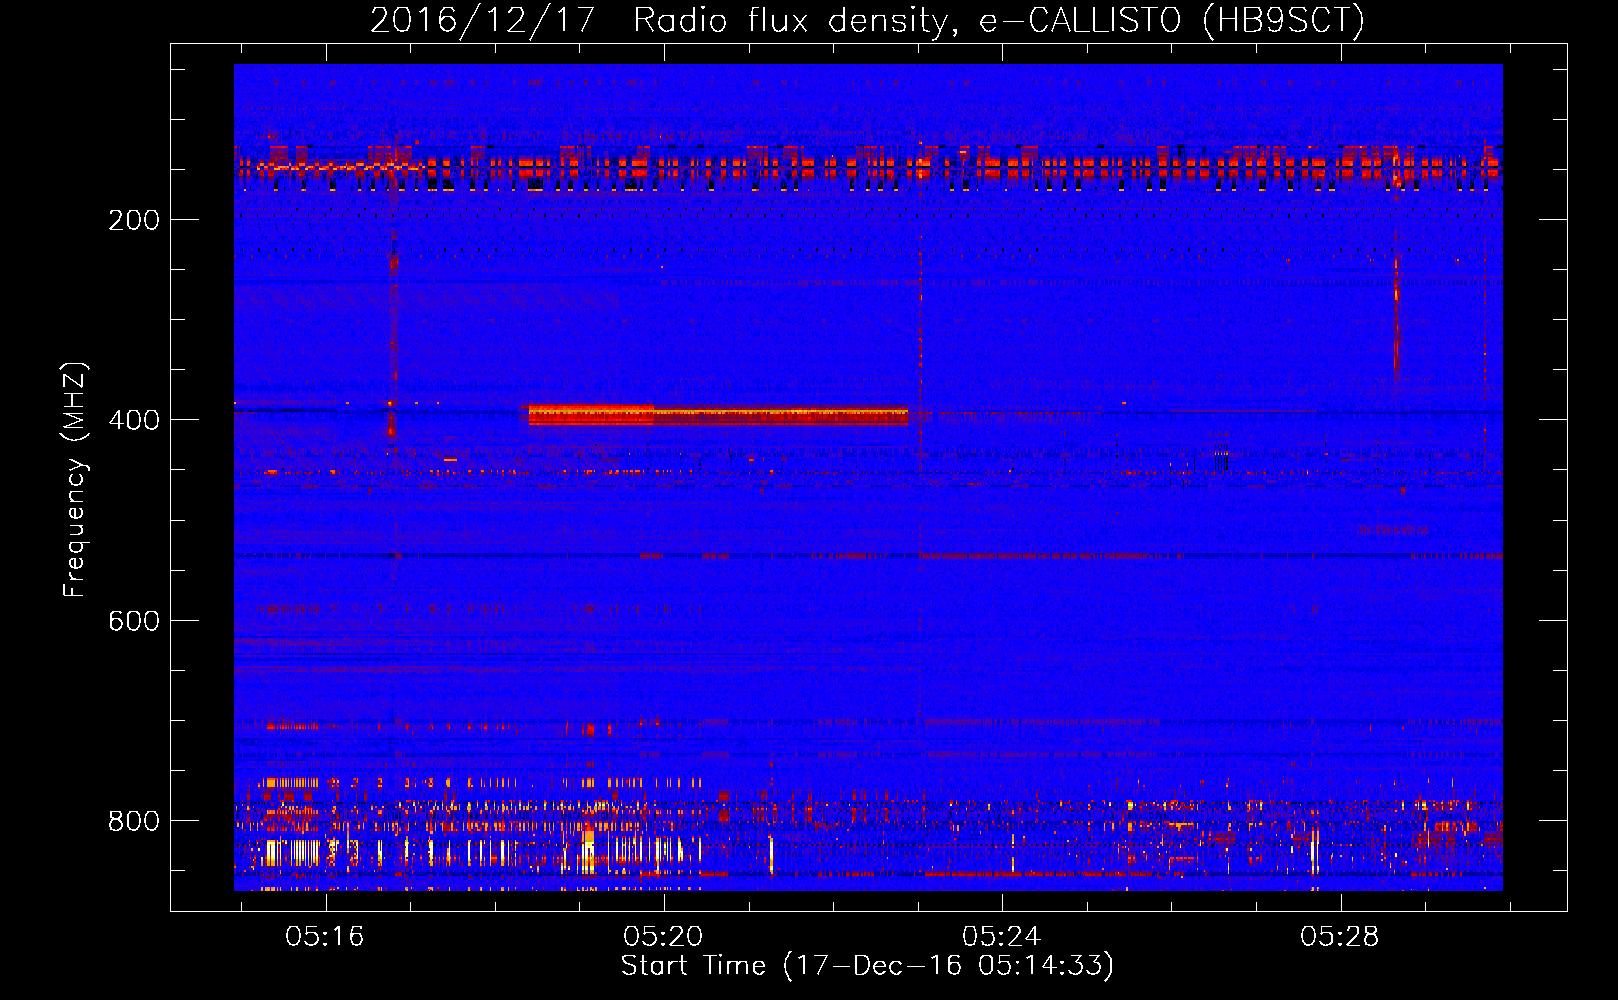Screen dimensions: 1618x1000
Task: Select the 600 frequency tick label
Action: point(134,621)
